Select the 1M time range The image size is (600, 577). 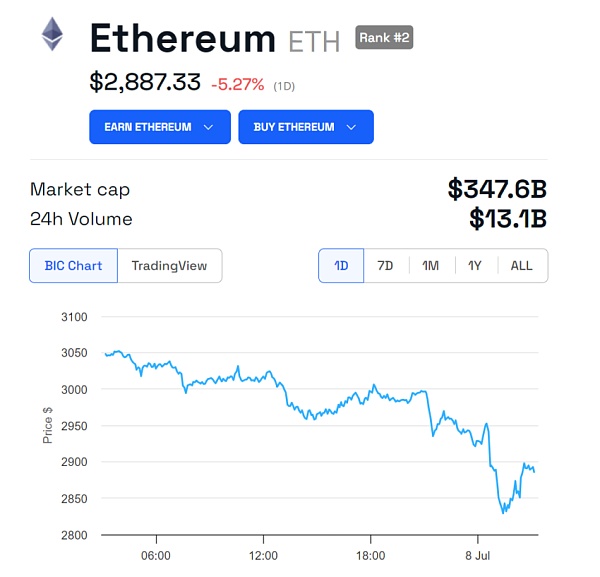point(430,266)
